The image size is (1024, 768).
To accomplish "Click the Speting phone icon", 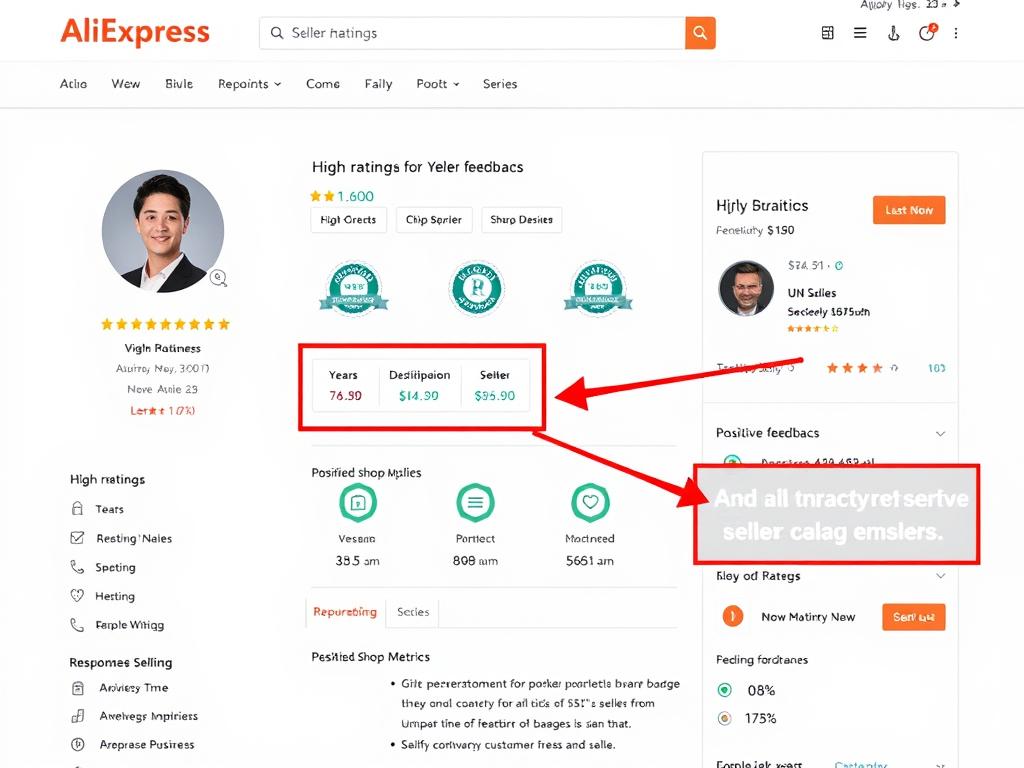I will click(x=77, y=567).
